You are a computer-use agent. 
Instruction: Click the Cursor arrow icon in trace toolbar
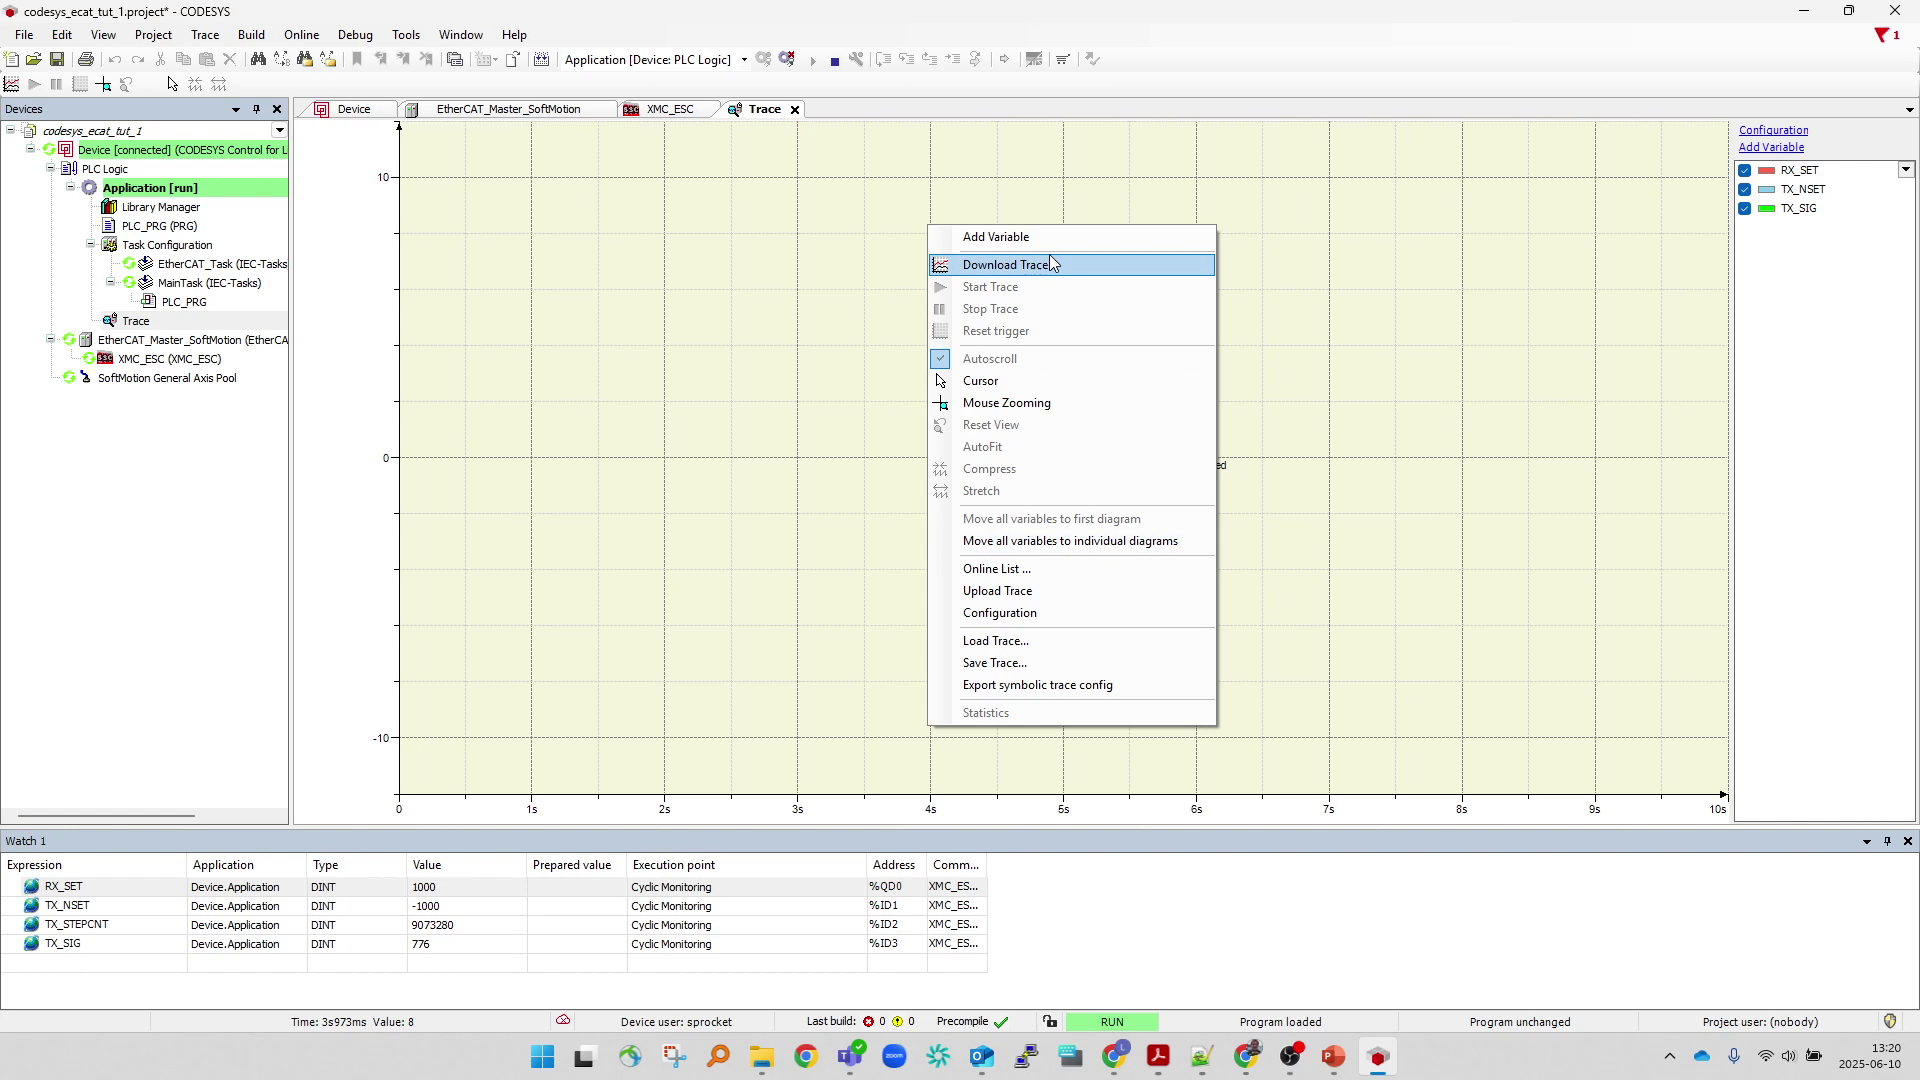(172, 85)
